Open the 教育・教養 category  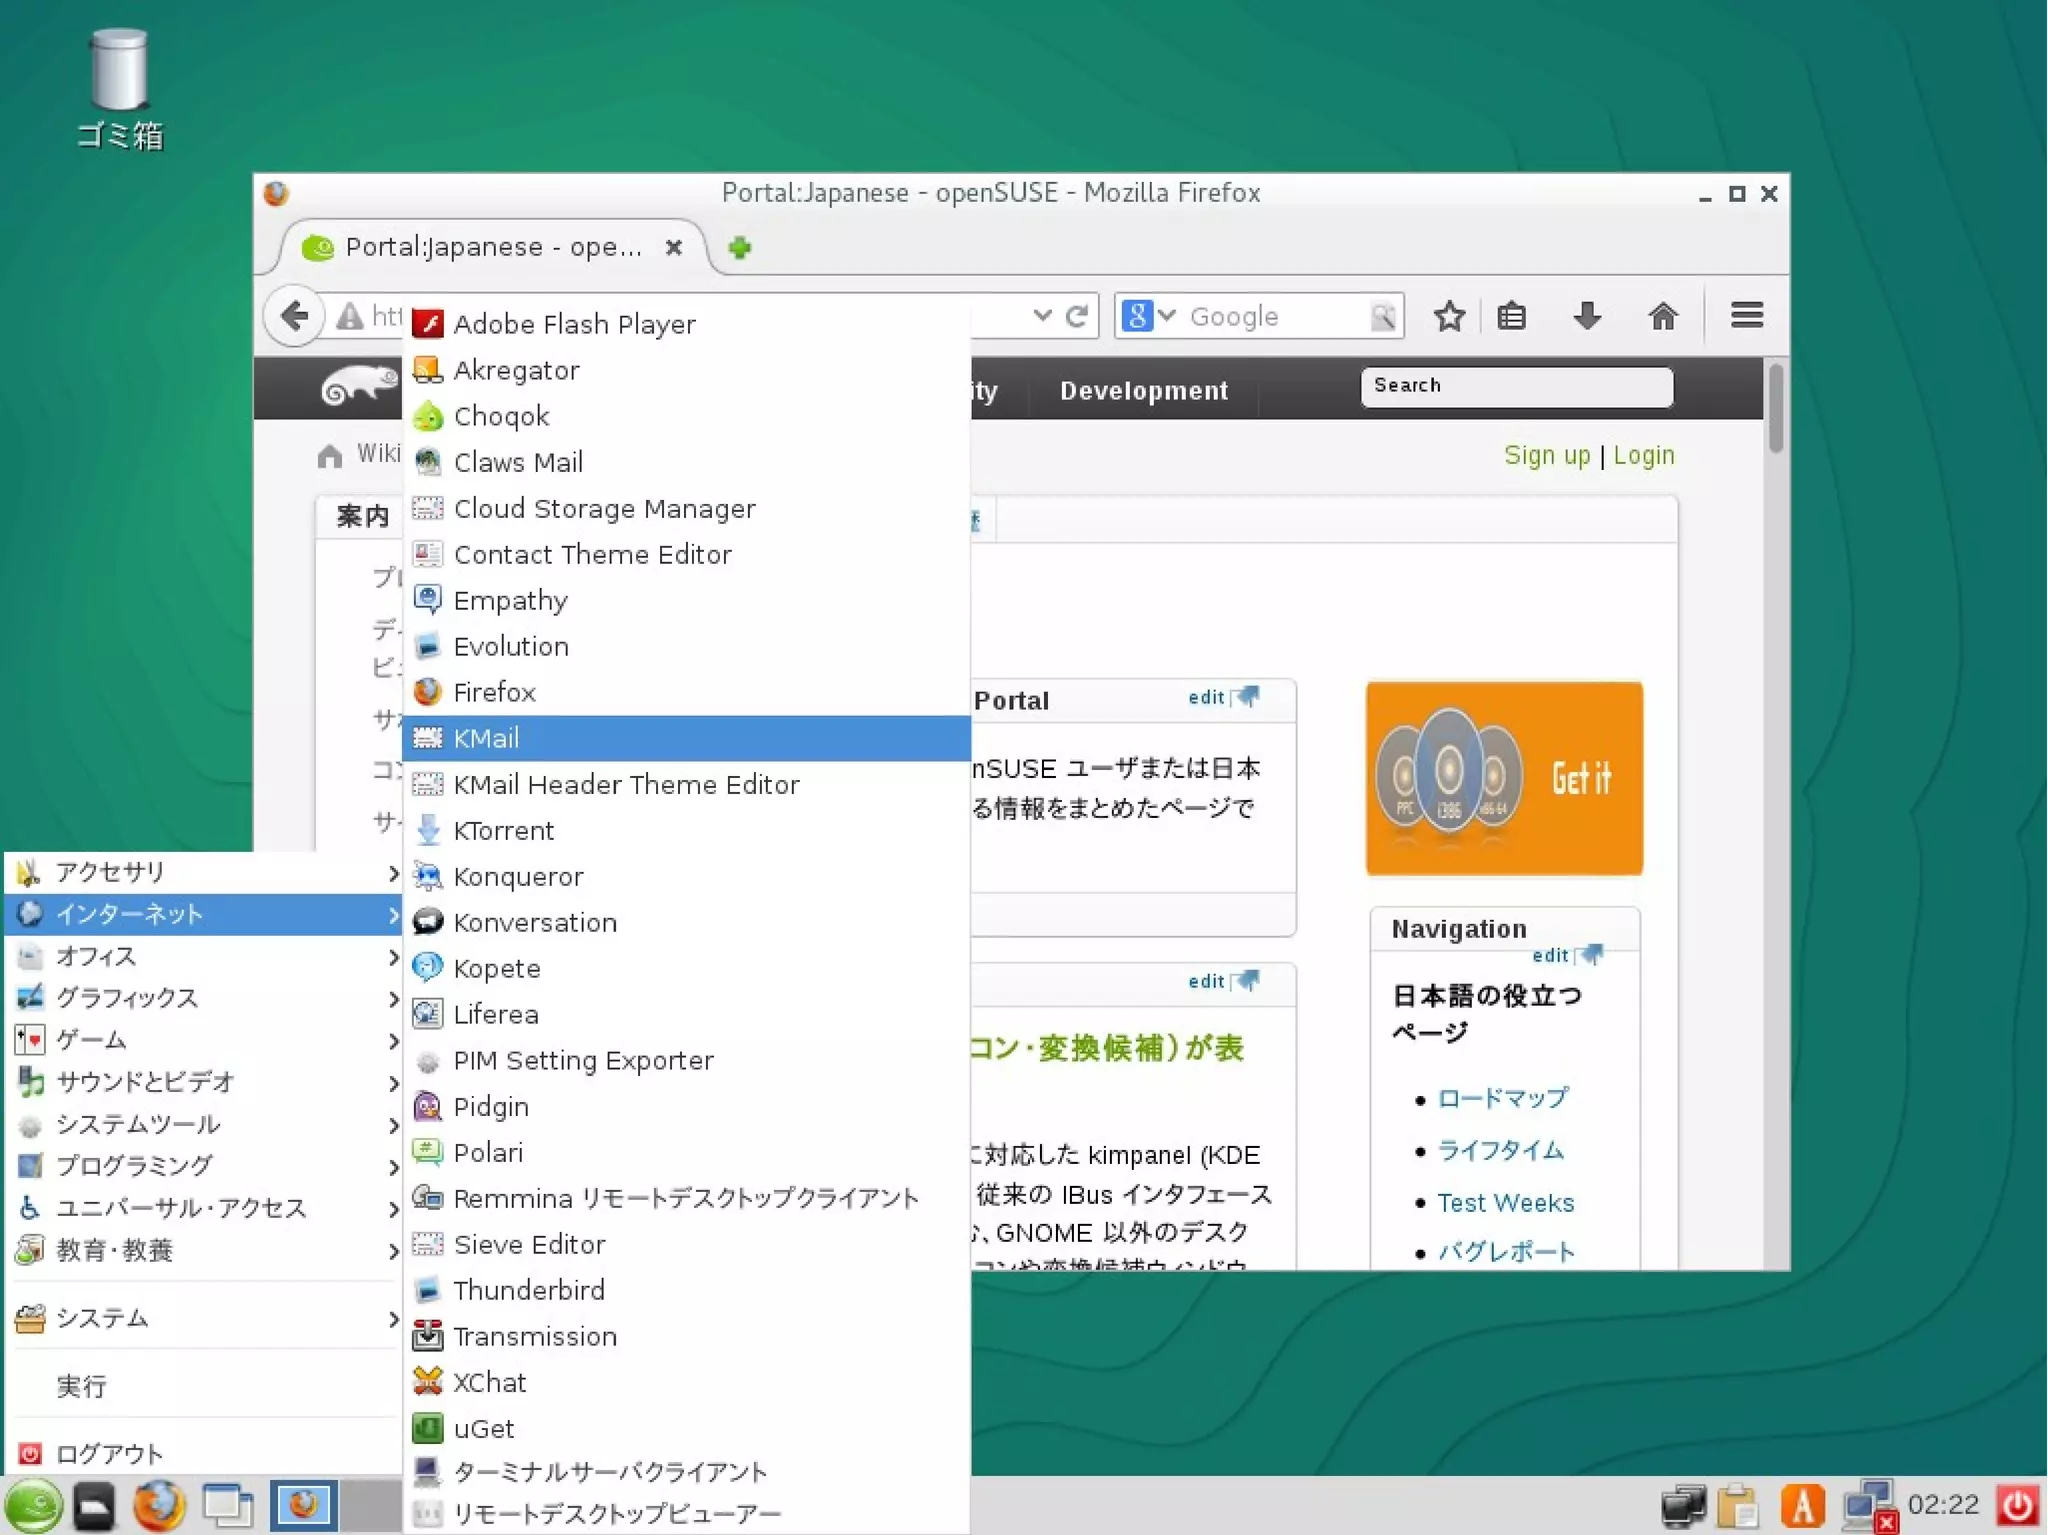pyautogui.click(x=204, y=1250)
